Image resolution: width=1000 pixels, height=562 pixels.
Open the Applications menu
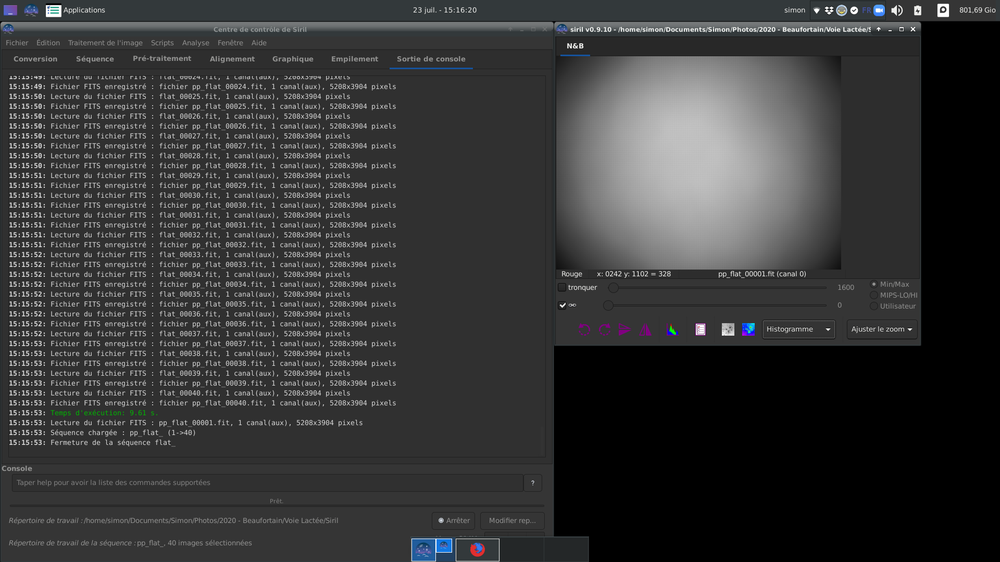tap(76, 10)
